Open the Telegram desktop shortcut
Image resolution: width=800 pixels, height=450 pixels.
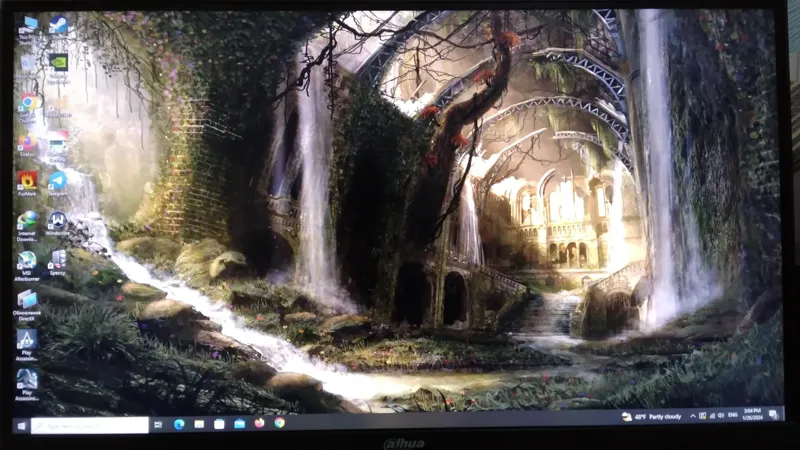point(58,181)
